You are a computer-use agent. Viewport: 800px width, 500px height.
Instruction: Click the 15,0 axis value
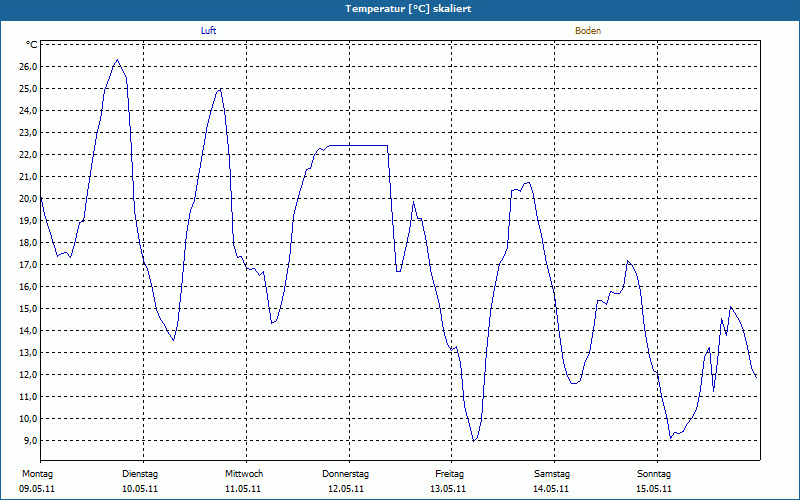pyautogui.click(x=28, y=308)
